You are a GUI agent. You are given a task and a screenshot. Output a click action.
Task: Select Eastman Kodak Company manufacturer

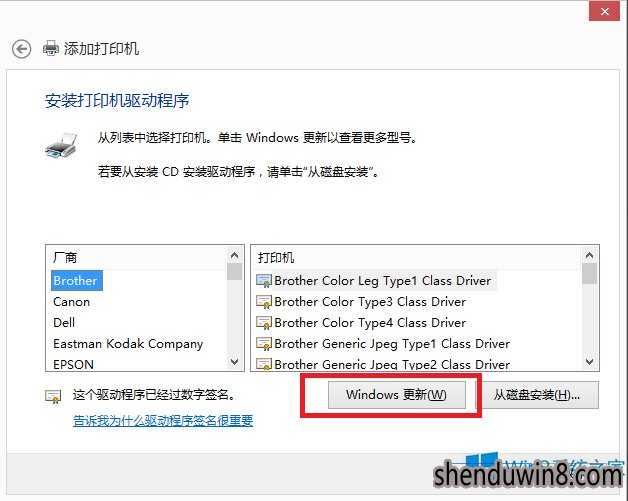128,344
